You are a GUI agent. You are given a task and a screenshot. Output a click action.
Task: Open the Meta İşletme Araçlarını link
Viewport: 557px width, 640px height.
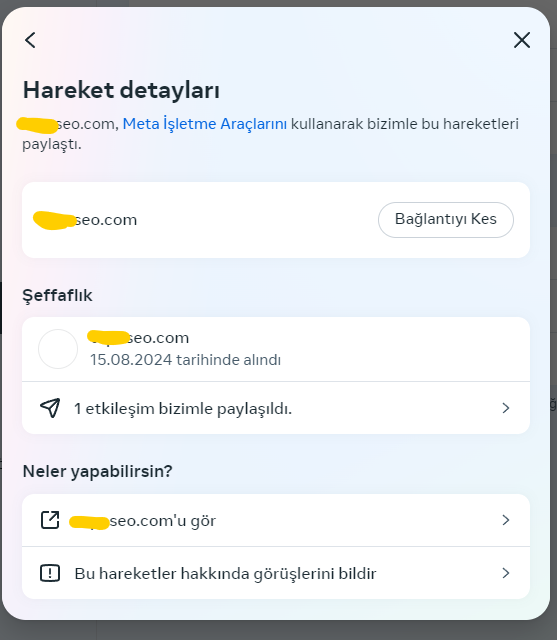tap(204, 124)
